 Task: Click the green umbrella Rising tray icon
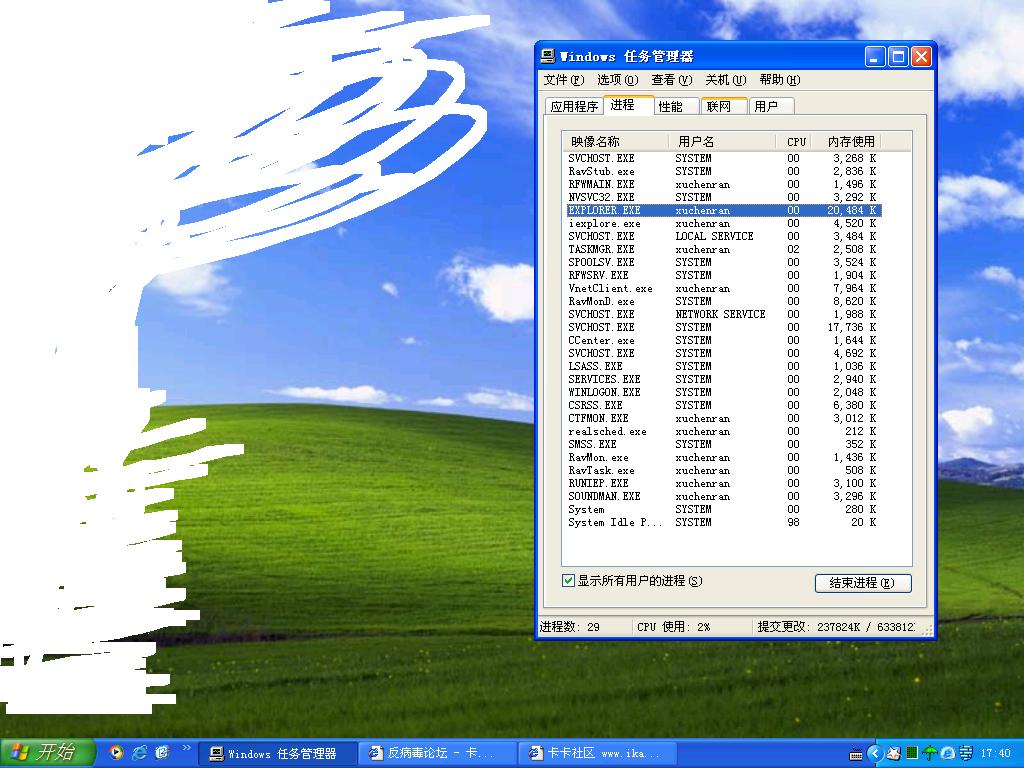[929, 754]
